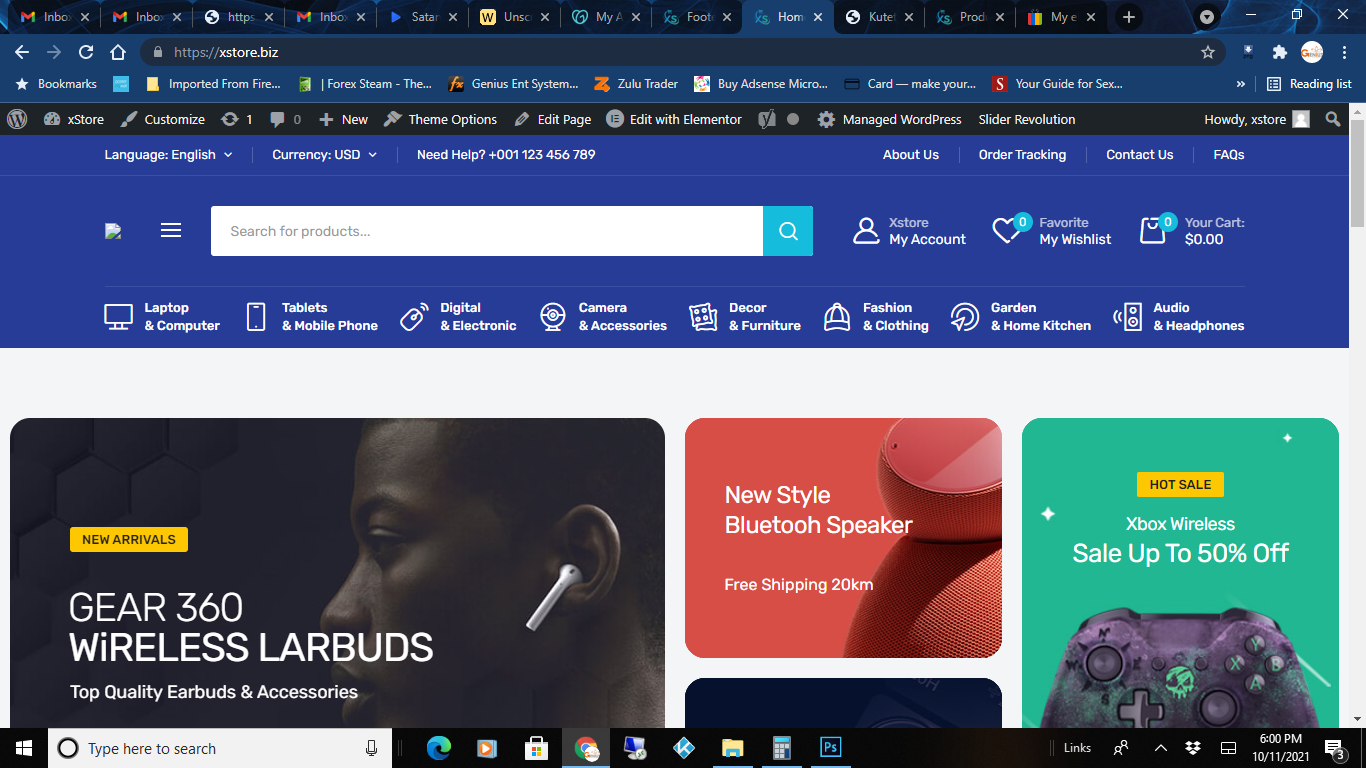The width and height of the screenshot is (1366, 768).
Task: Open Managed WordPress menu
Action: (x=889, y=119)
